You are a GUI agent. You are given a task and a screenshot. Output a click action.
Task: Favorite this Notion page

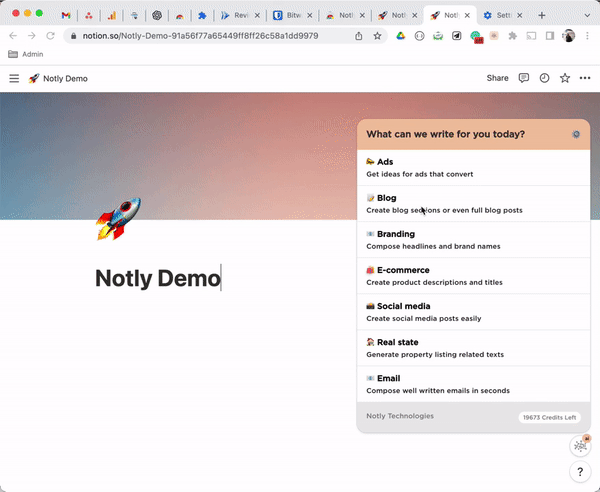click(565, 78)
